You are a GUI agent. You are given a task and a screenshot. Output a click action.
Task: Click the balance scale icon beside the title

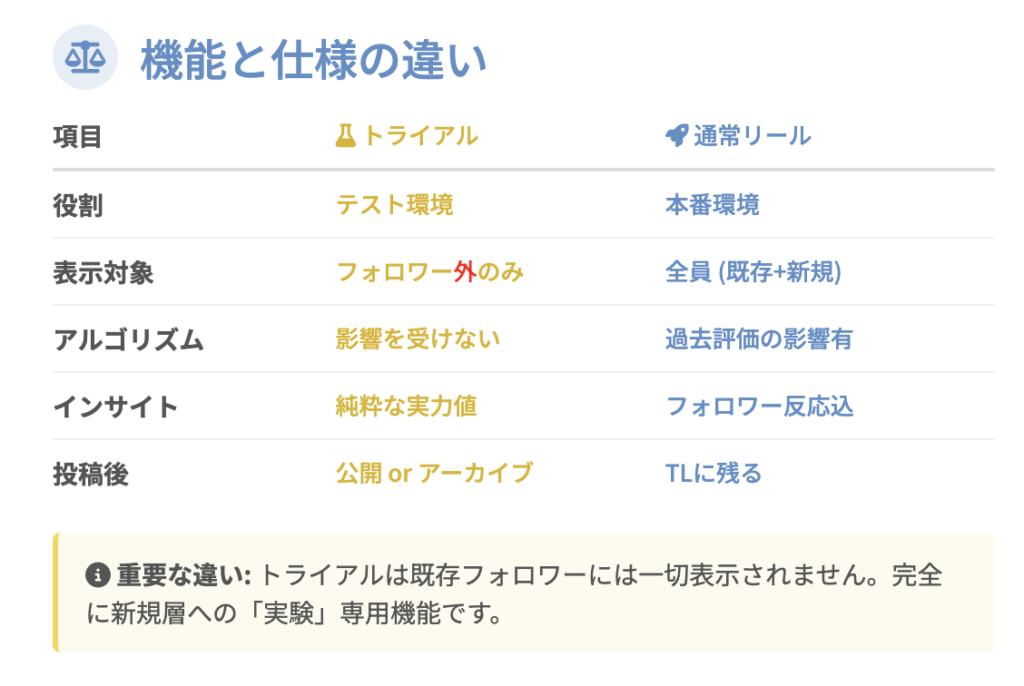85,58
